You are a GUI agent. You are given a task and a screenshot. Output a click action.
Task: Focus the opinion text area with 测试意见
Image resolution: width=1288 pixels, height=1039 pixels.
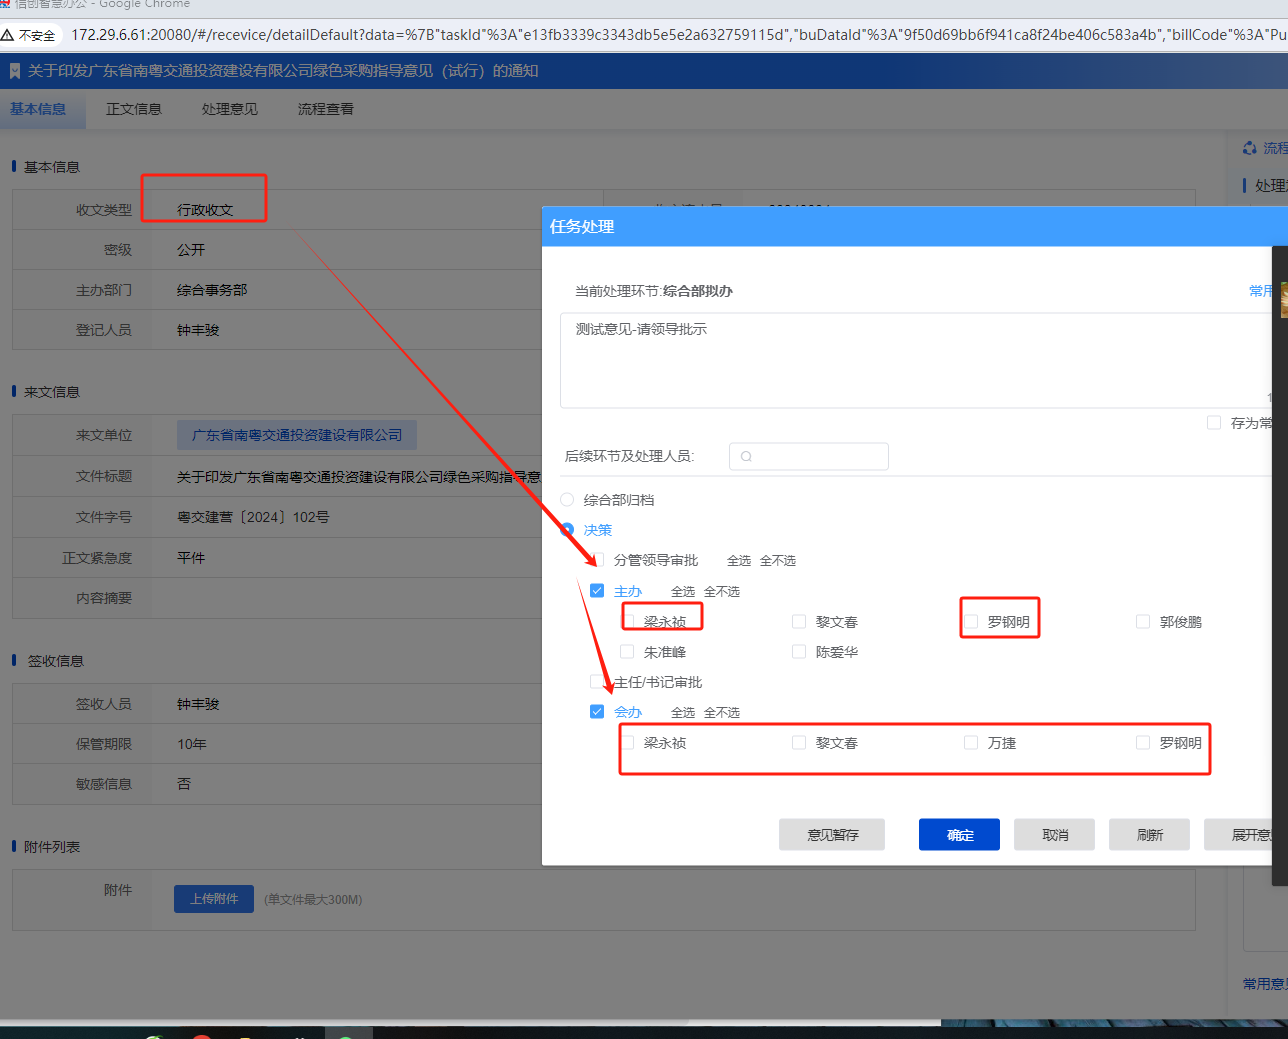(x=915, y=360)
